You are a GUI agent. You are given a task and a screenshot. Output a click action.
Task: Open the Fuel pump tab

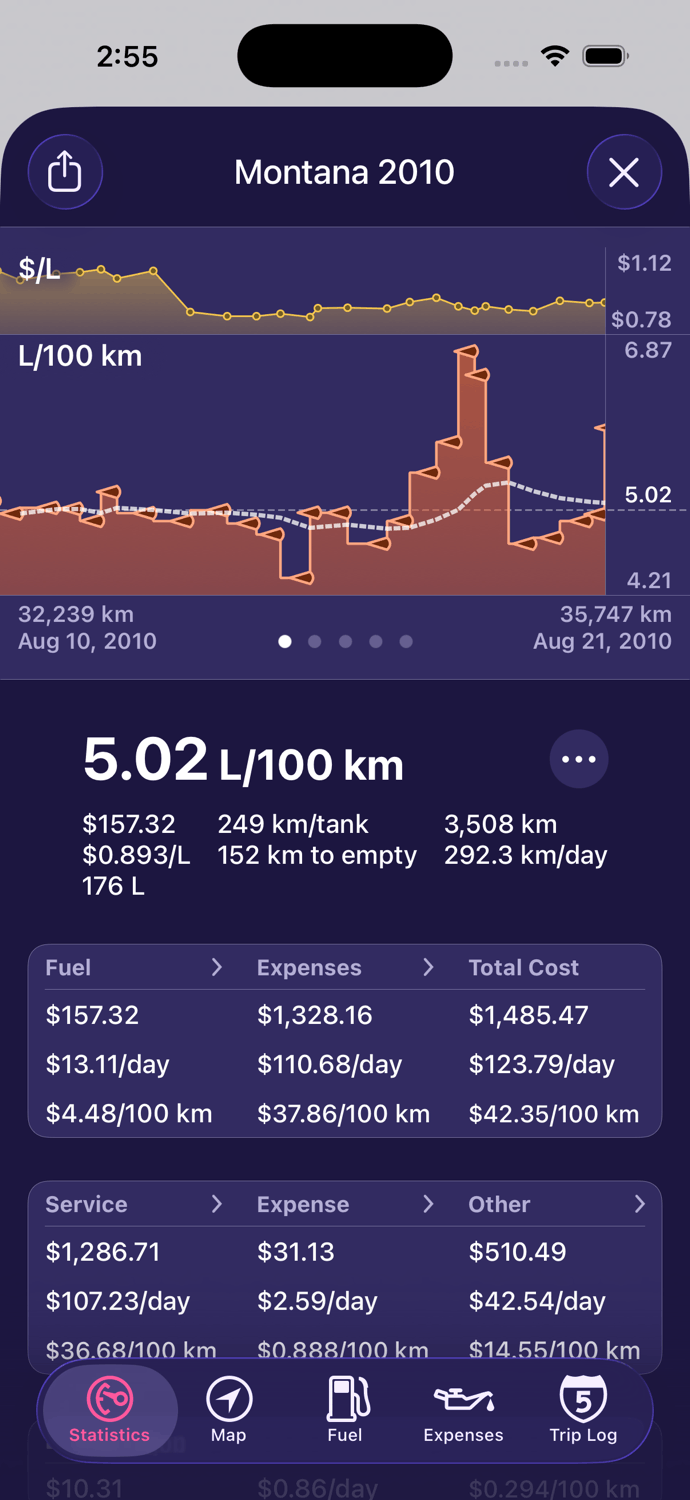[345, 1410]
